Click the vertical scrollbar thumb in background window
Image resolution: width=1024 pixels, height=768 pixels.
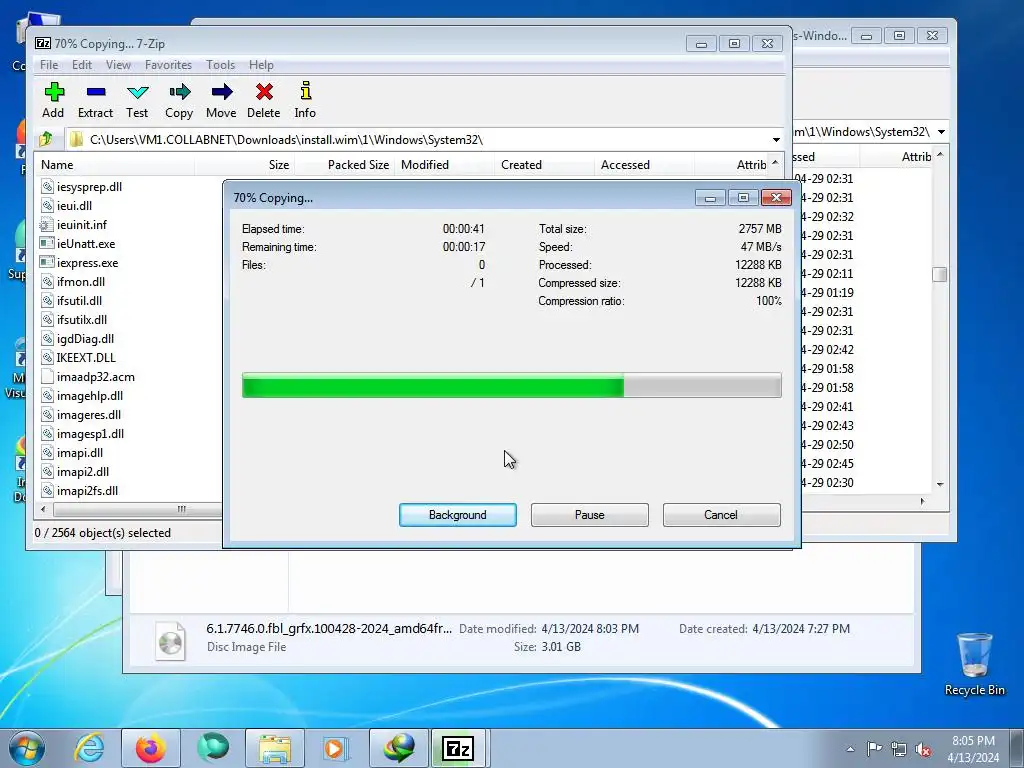(x=940, y=274)
